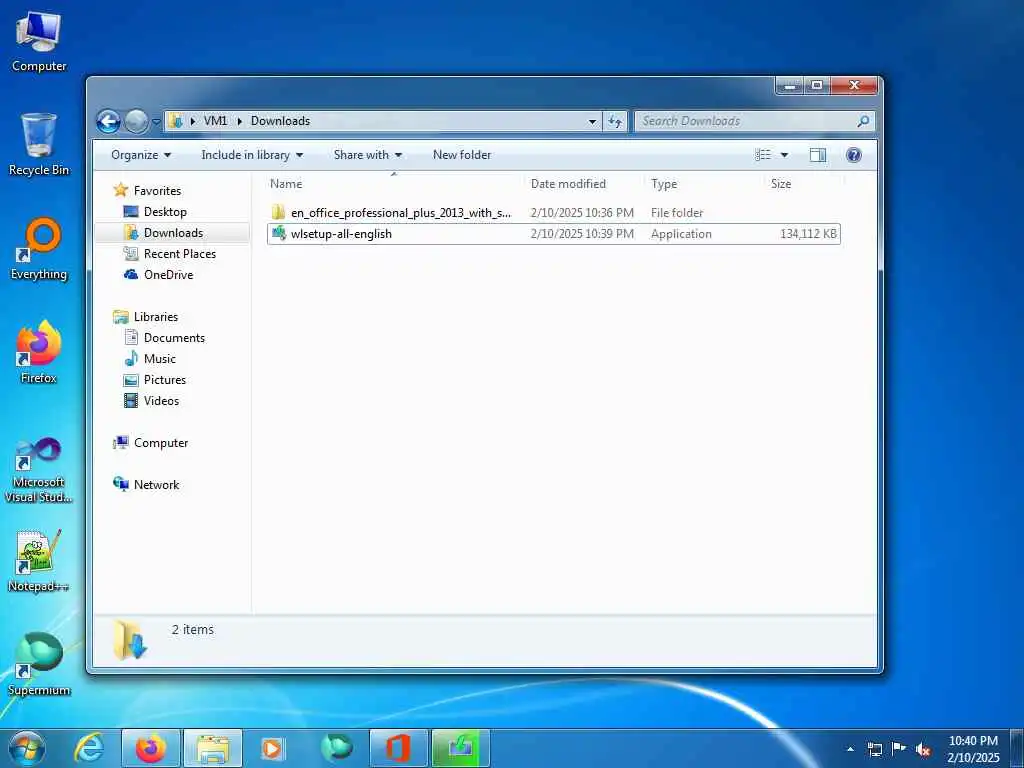Switch to the green installer taskbar button
The height and width of the screenshot is (768, 1024).
pyautogui.click(x=460, y=748)
